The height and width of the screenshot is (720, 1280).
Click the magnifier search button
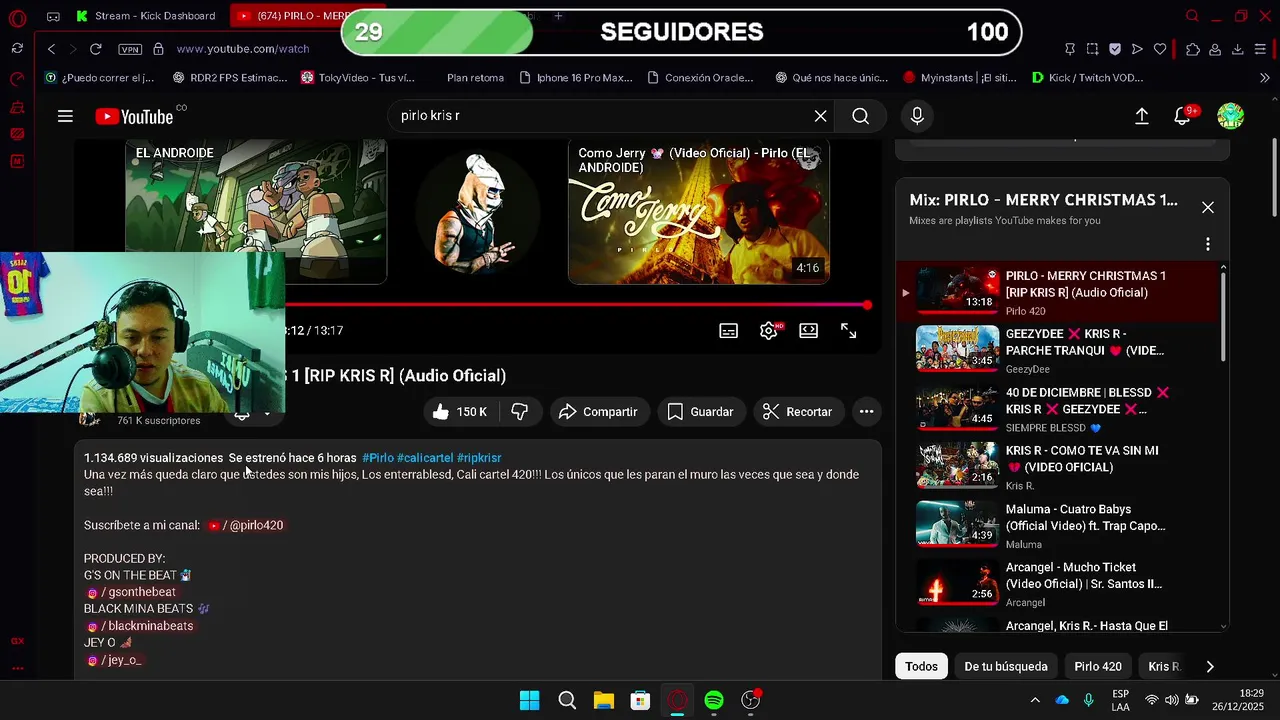[x=860, y=116]
